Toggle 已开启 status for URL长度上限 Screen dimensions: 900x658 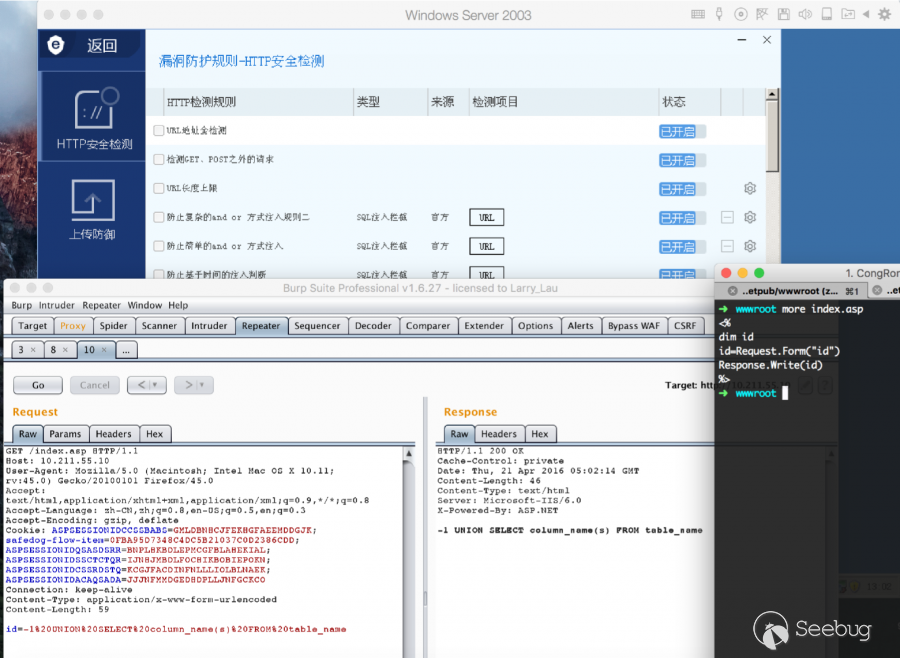(682, 189)
